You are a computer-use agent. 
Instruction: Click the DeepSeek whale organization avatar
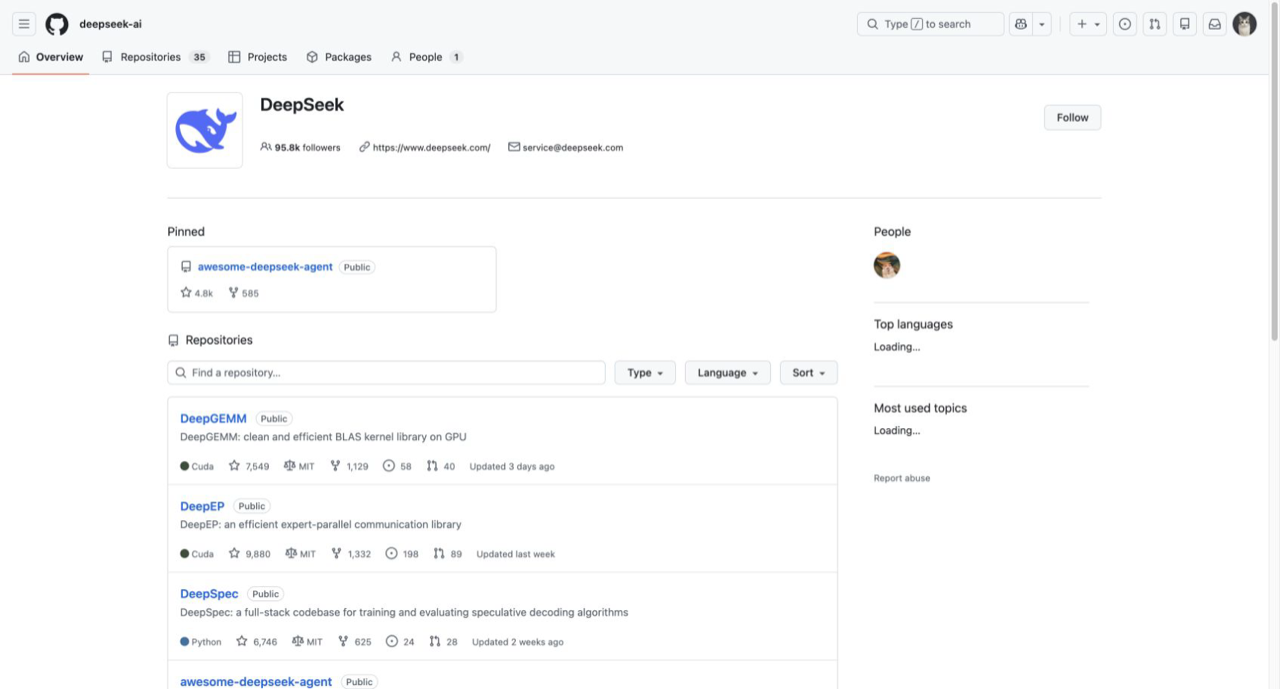click(205, 130)
